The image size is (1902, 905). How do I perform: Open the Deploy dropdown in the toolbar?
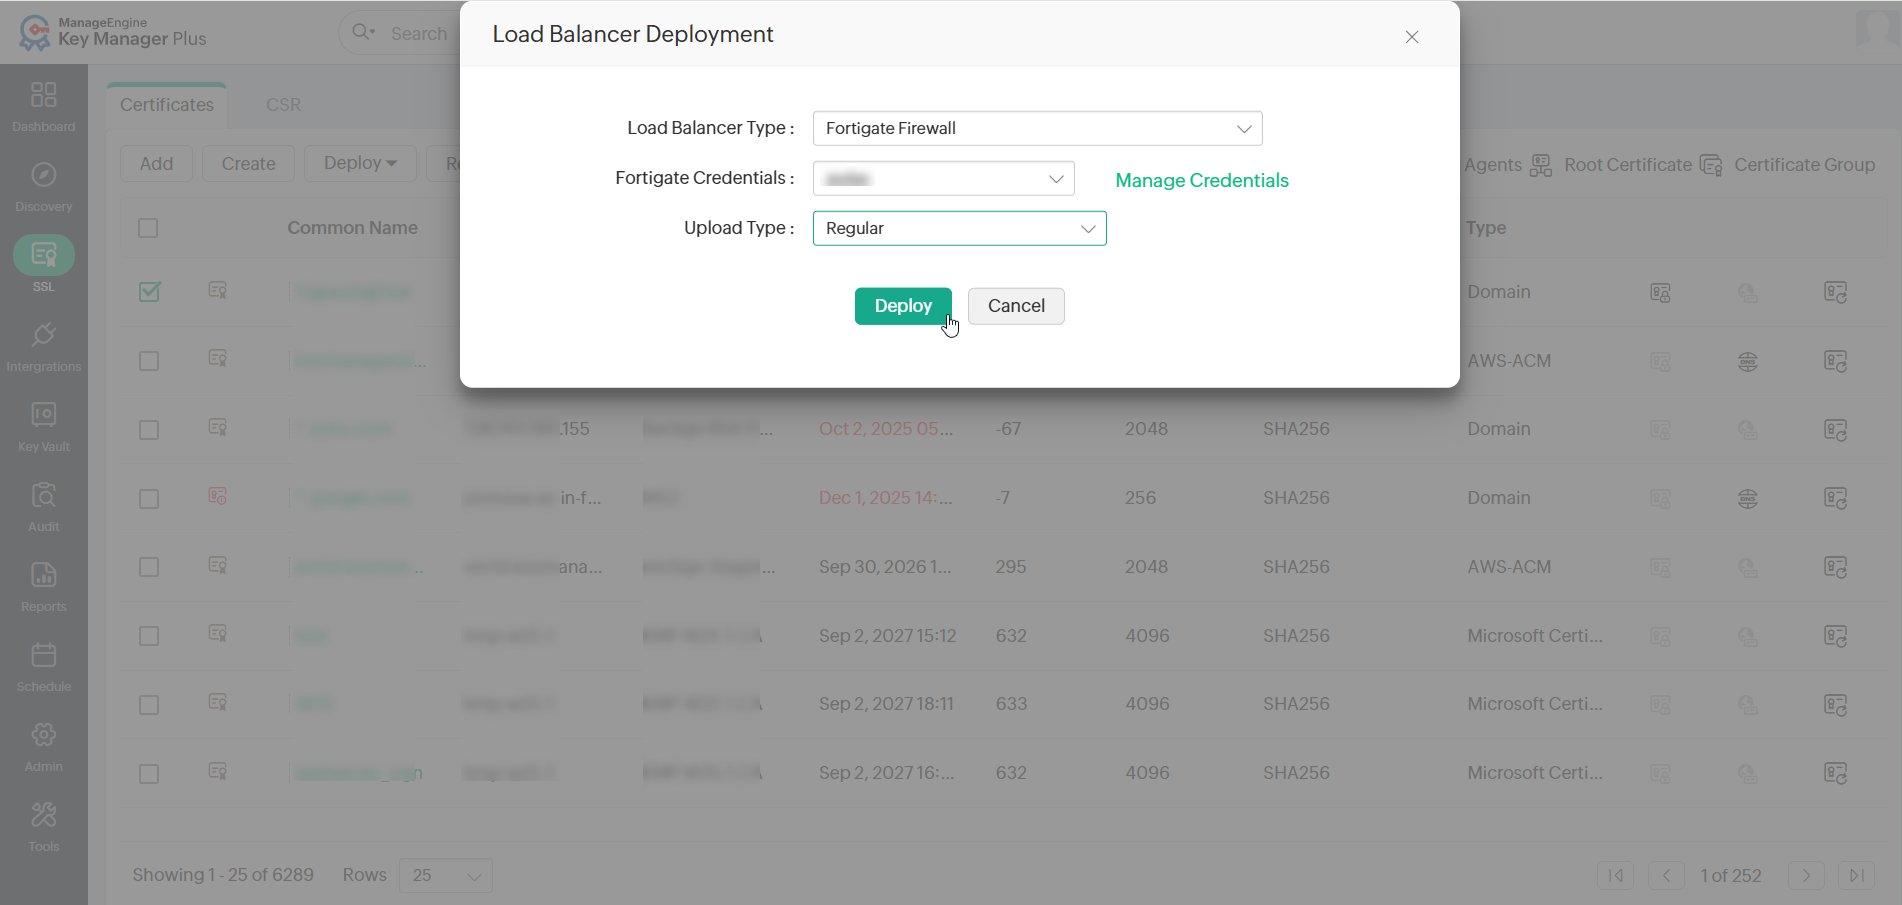coord(360,163)
